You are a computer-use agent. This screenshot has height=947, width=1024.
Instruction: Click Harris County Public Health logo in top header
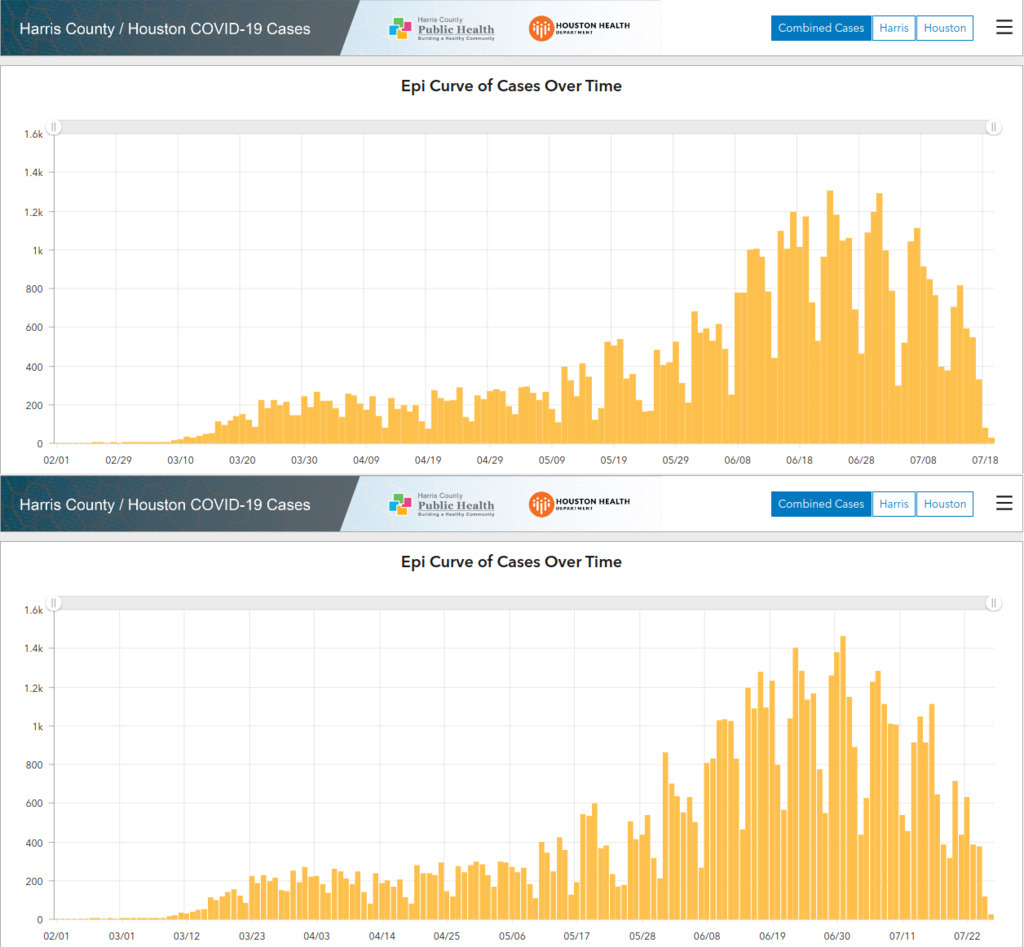[442, 28]
